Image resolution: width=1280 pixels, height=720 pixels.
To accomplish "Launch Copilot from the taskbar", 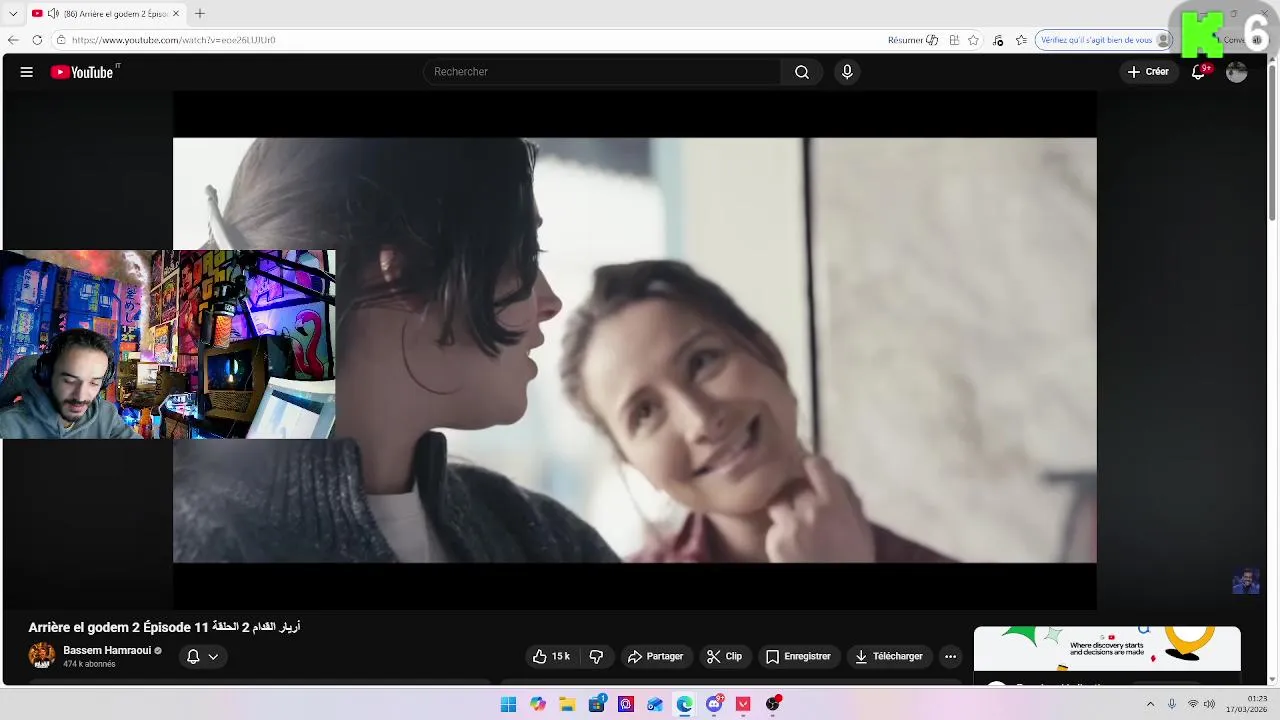I will point(538,704).
